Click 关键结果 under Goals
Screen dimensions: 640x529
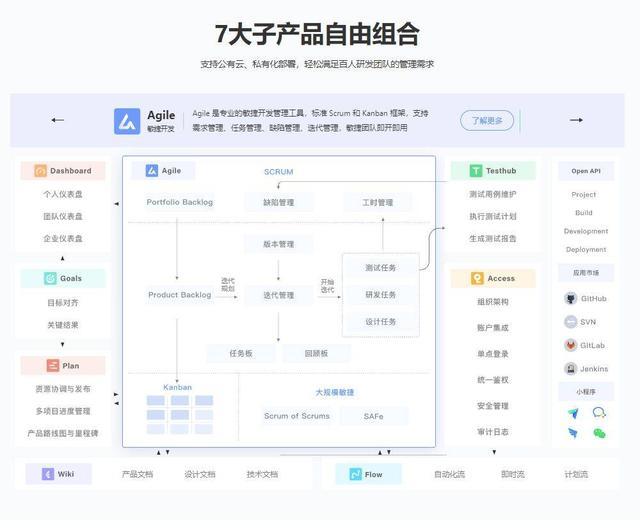point(63,325)
